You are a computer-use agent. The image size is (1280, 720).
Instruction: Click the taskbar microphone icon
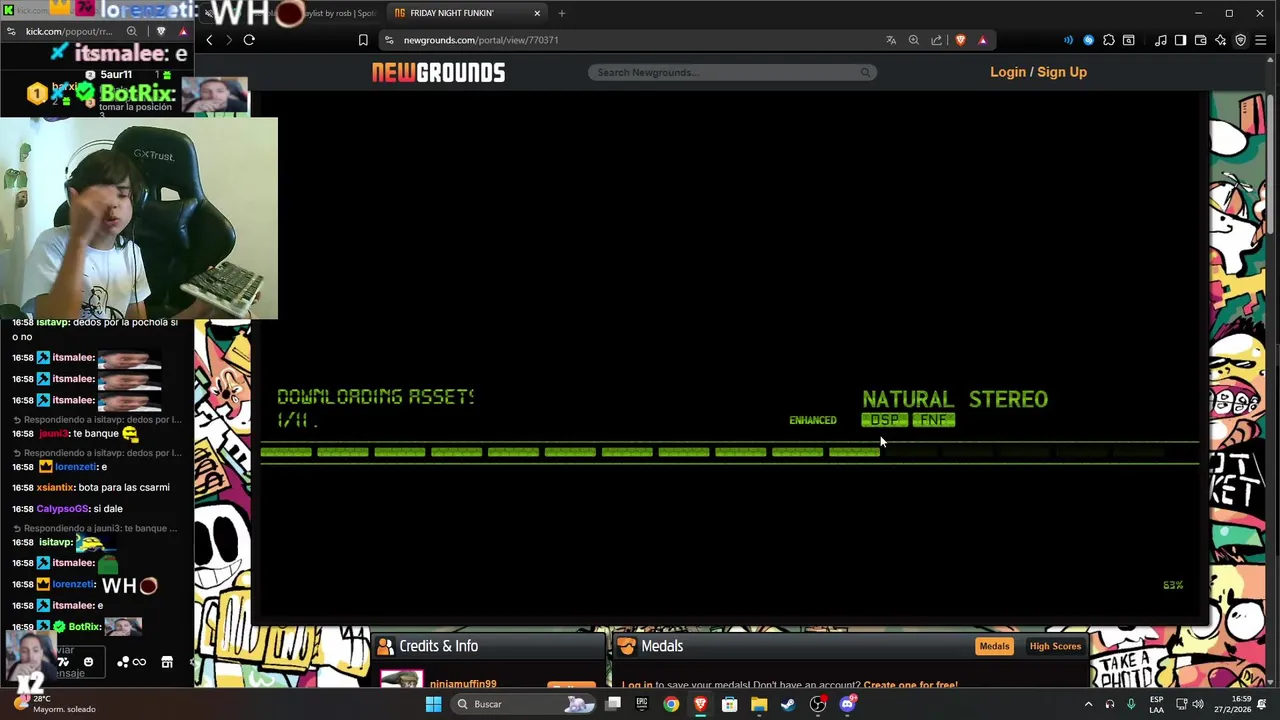(1131, 704)
